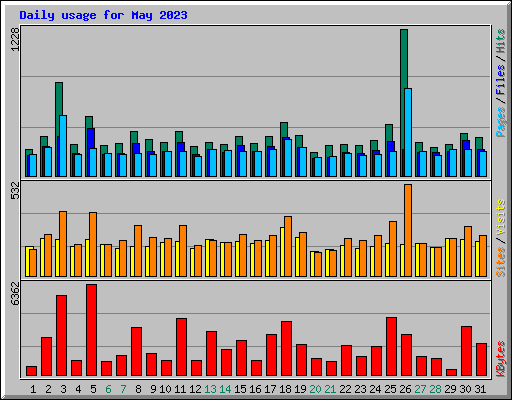Click the 532 visits axis value
The width and height of the screenshot is (512, 400).
pyautogui.click(x=15, y=191)
